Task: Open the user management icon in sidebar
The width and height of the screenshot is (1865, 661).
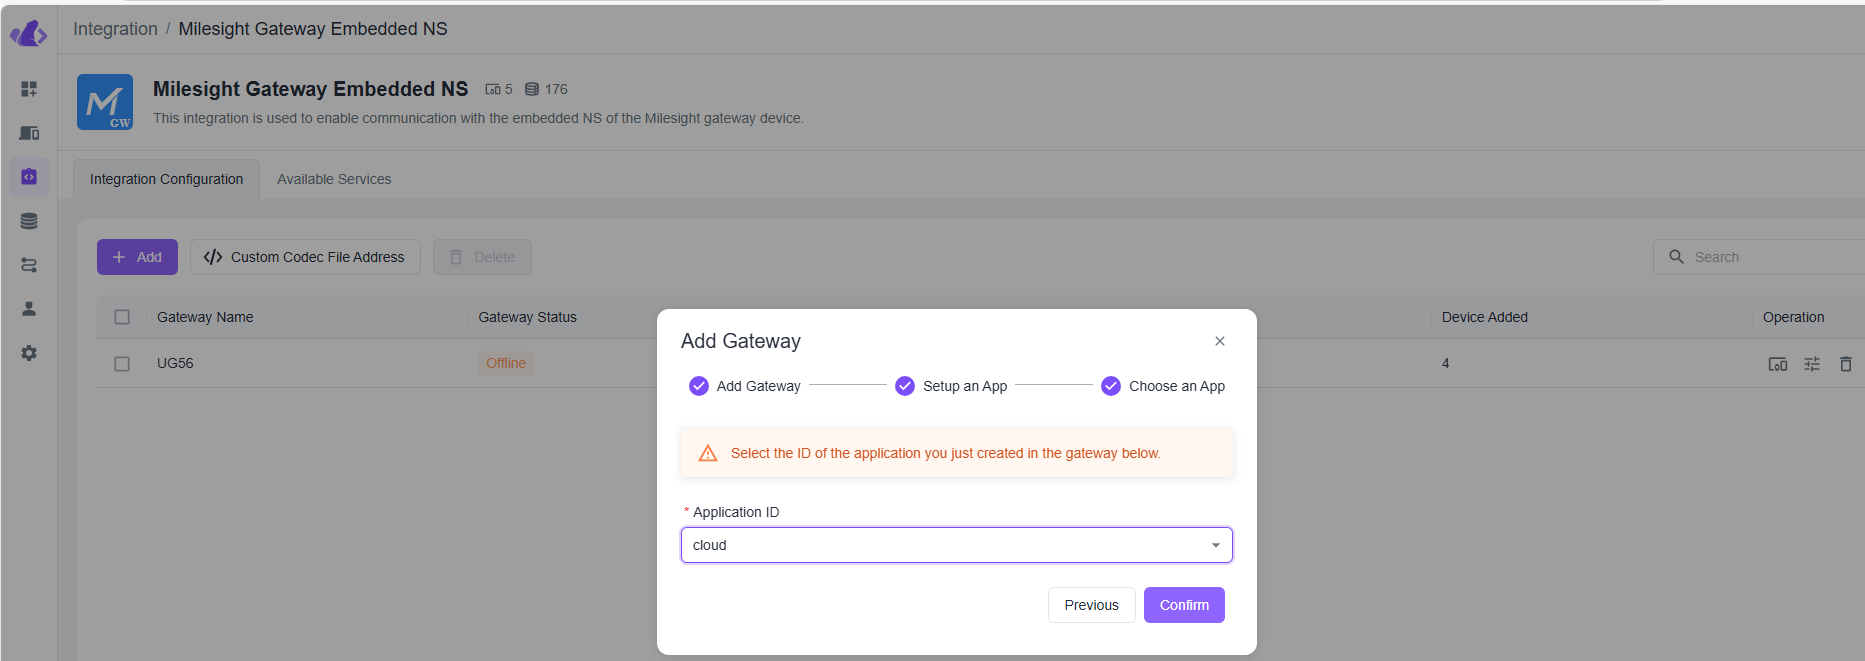Action: click(x=29, y=309)
